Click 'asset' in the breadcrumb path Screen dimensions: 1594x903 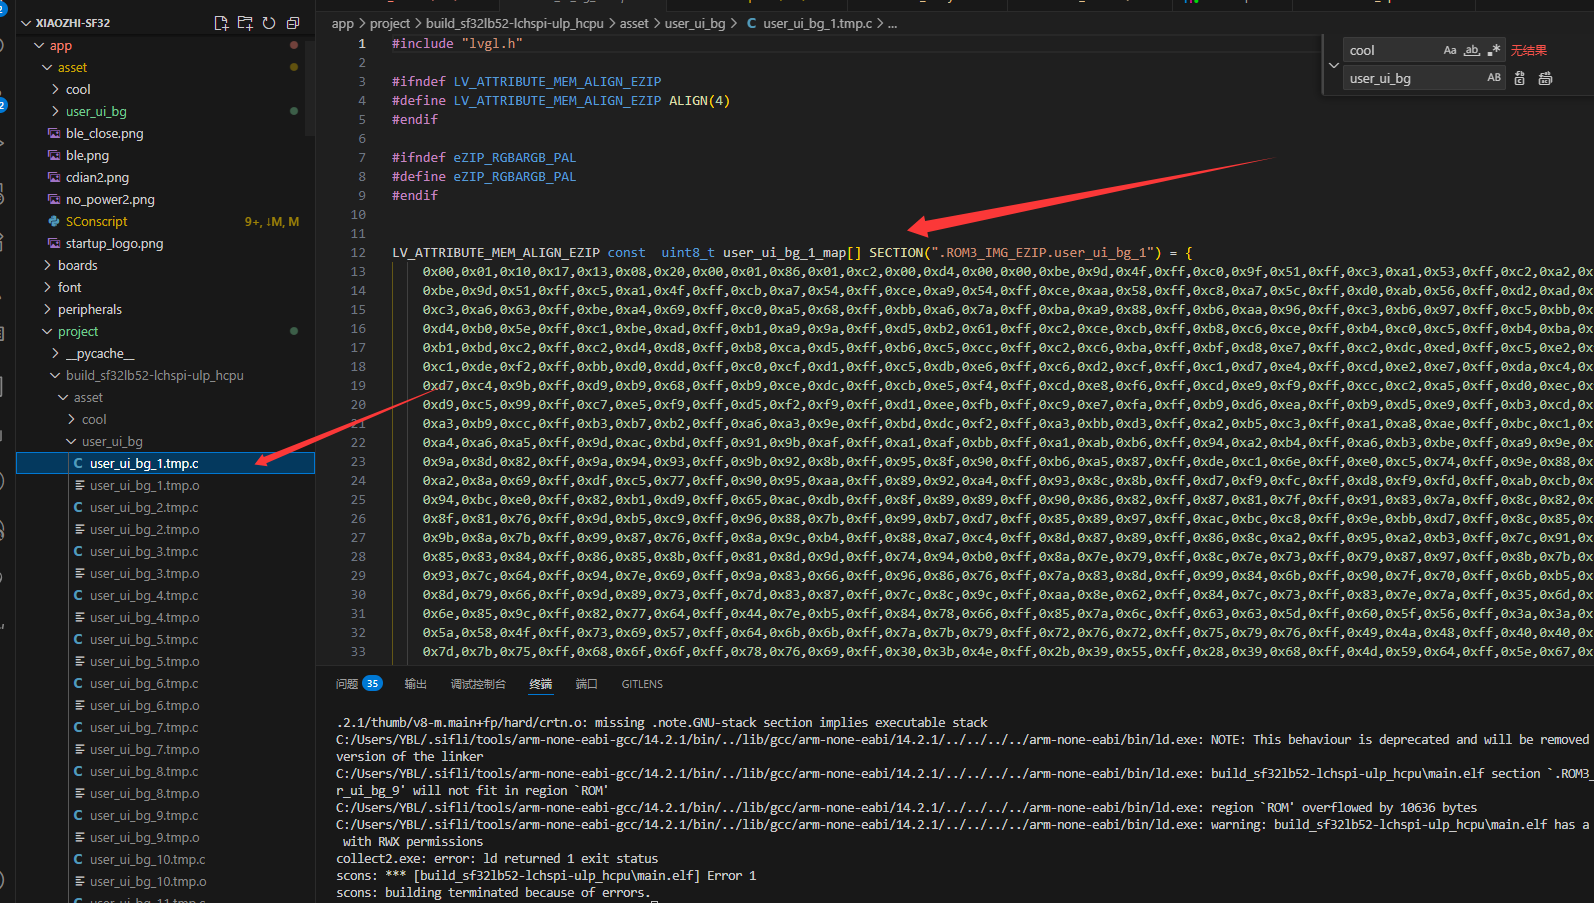point(634,23)
